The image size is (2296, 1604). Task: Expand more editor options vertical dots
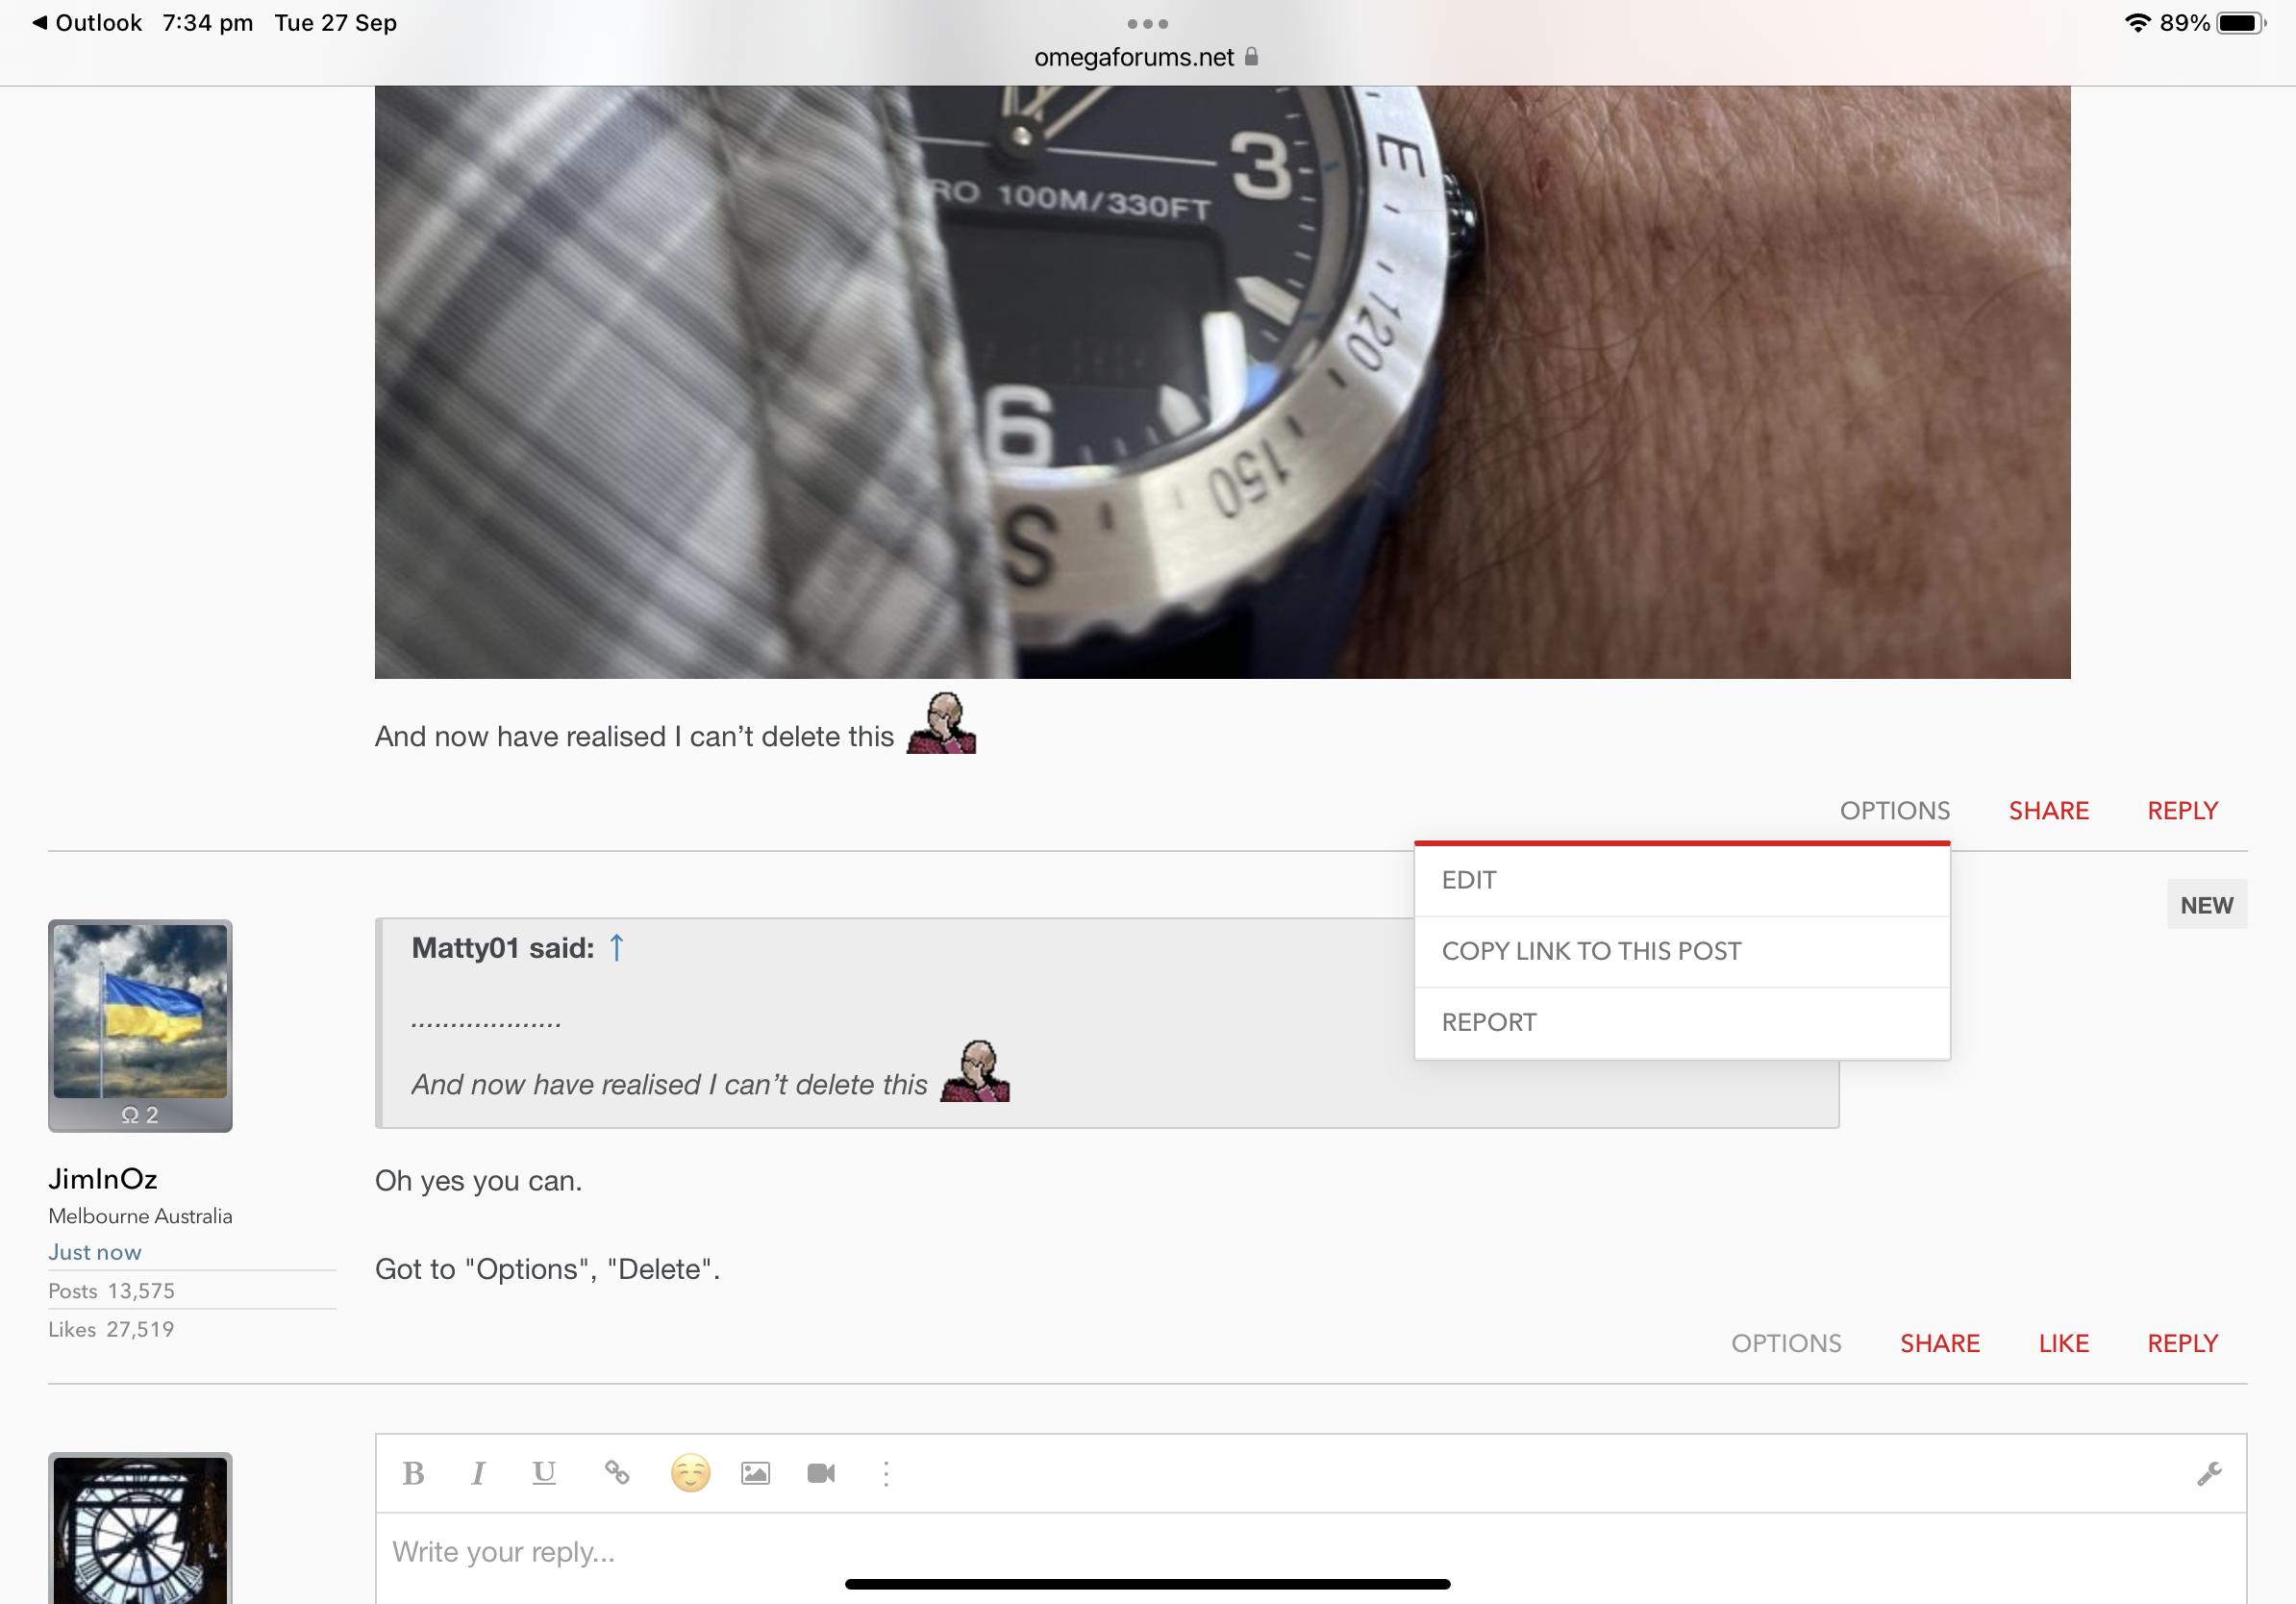pos(886,1473)
